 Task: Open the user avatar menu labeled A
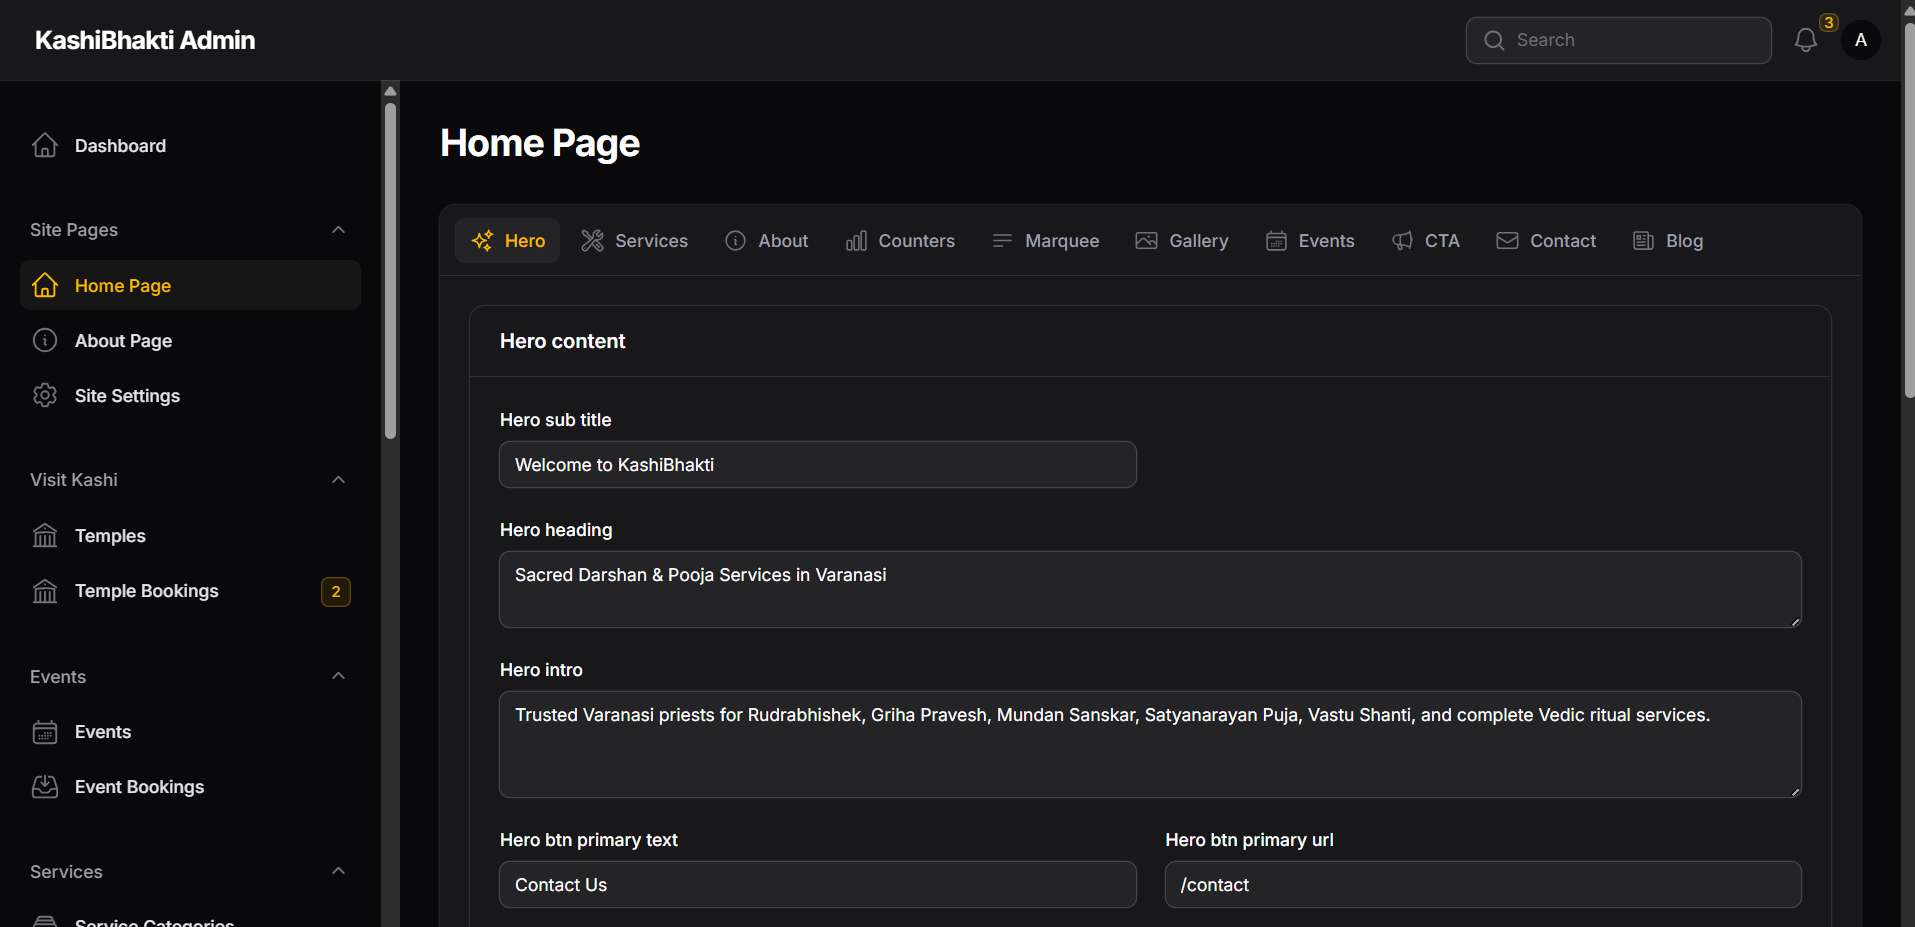coord(1861,40)
